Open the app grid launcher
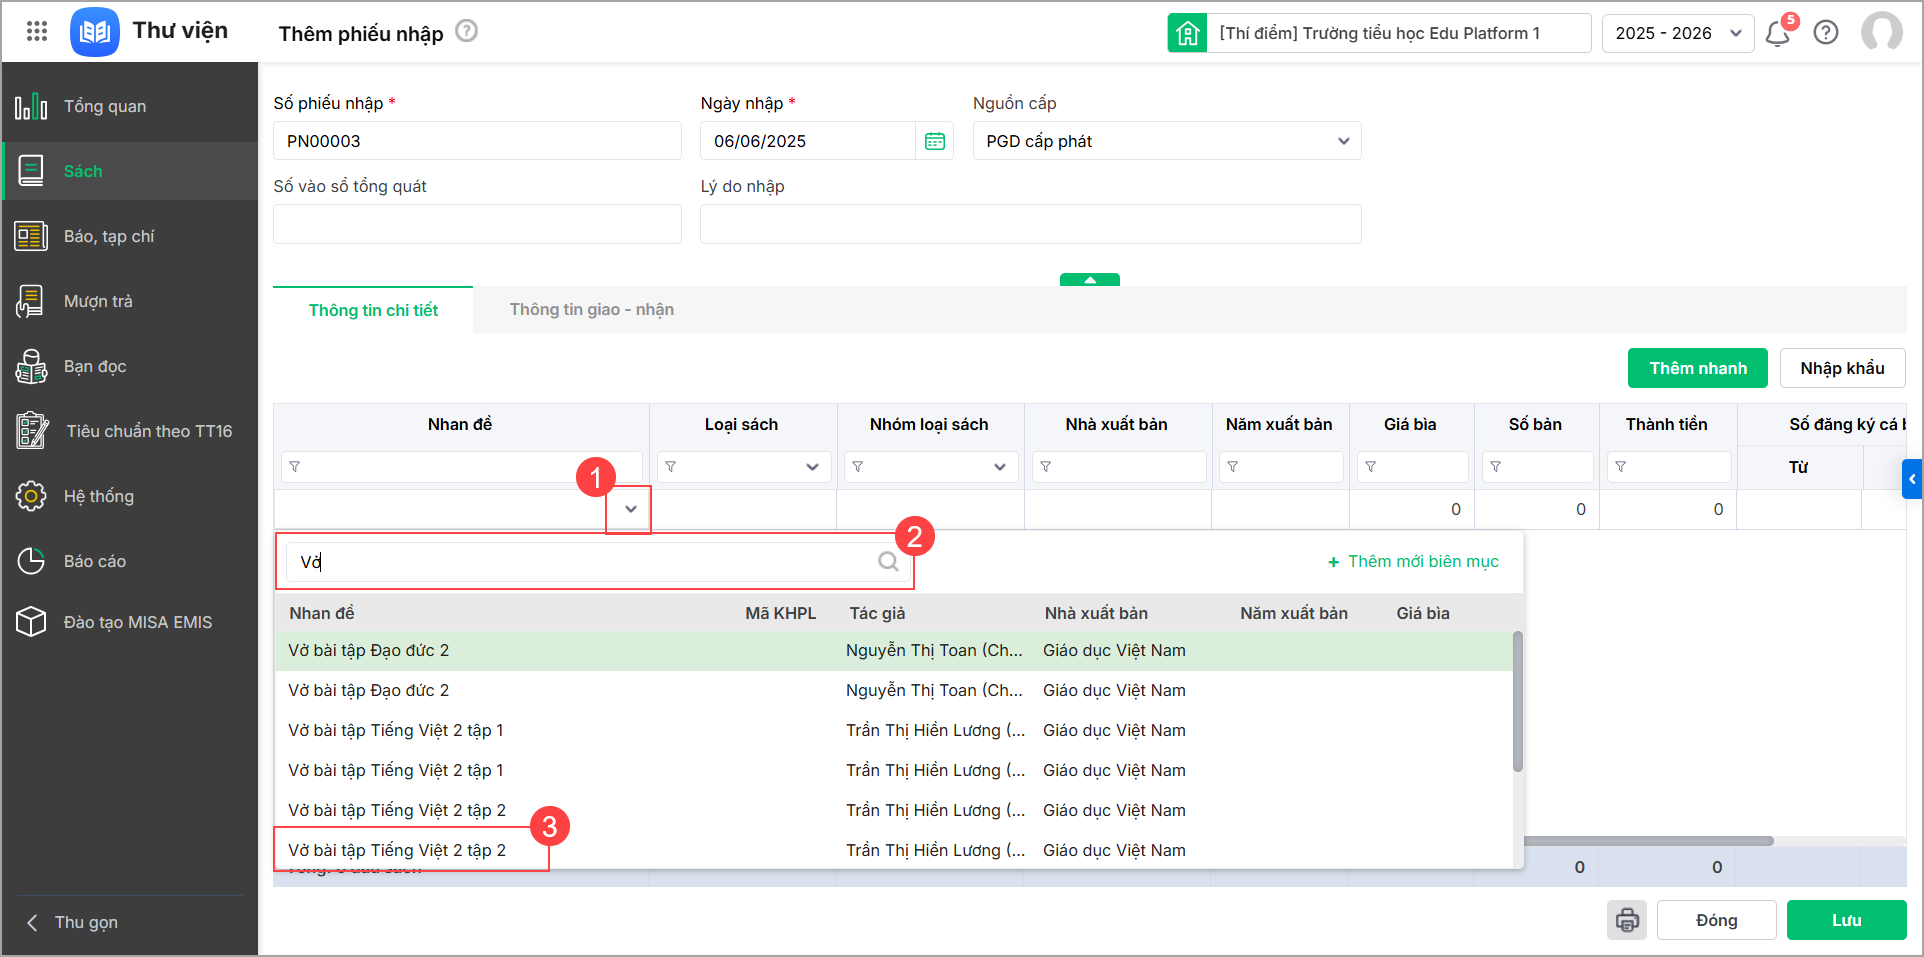Screen dimensions: 1924x957 click(37, 32)
